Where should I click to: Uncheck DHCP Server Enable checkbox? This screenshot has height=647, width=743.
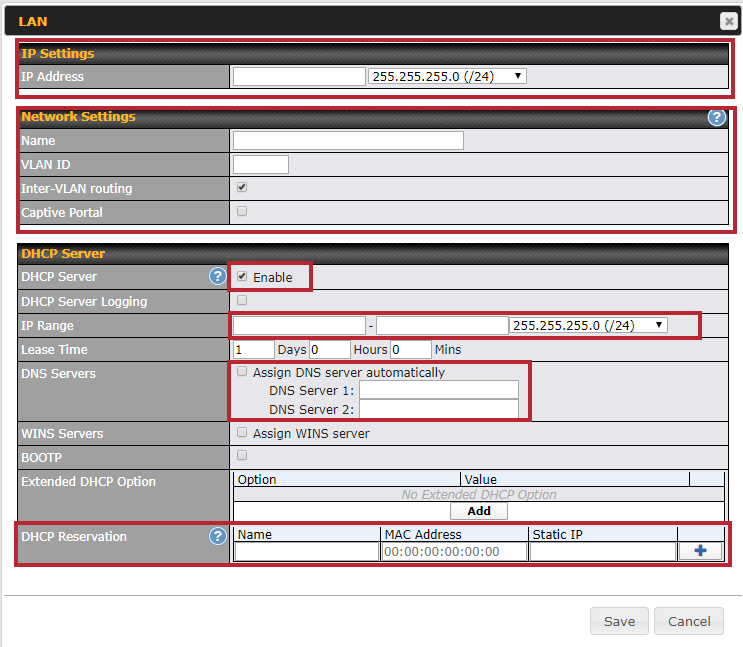click(242, 276)
